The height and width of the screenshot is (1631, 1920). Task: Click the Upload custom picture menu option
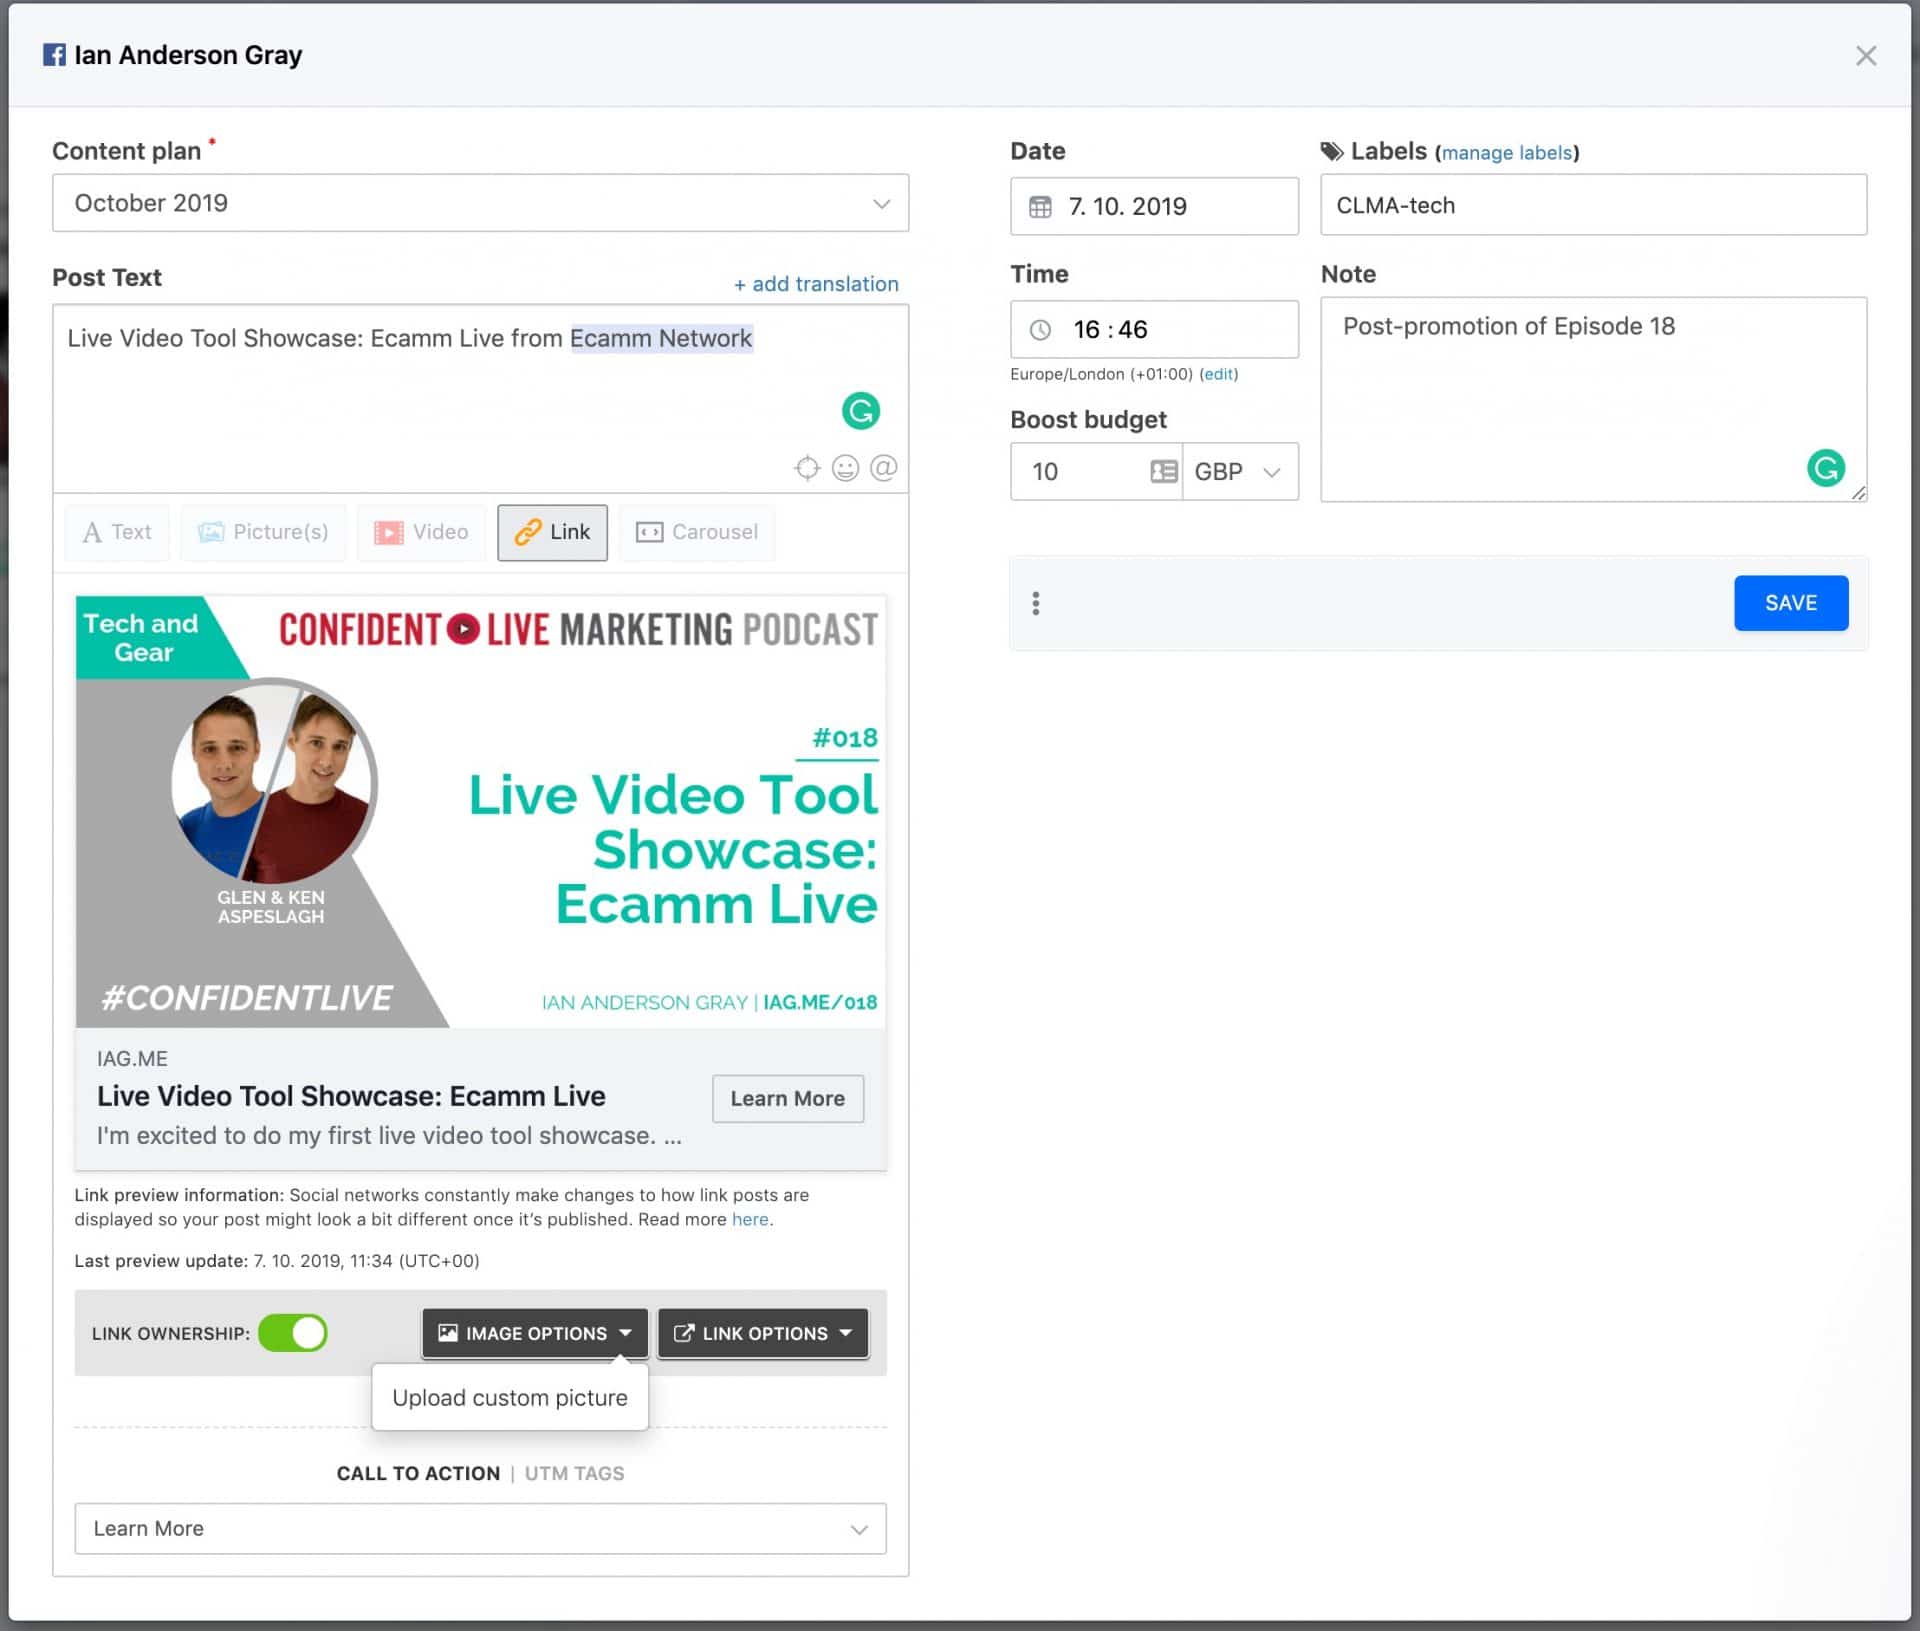pos(510,1396)
